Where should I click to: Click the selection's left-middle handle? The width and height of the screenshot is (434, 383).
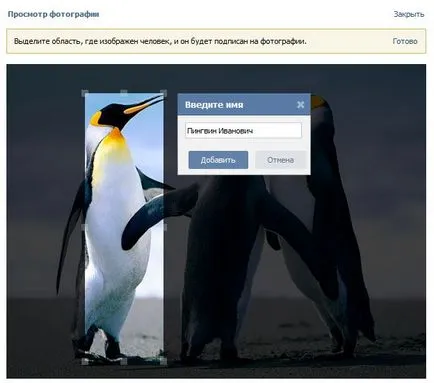tap(84, 227)
